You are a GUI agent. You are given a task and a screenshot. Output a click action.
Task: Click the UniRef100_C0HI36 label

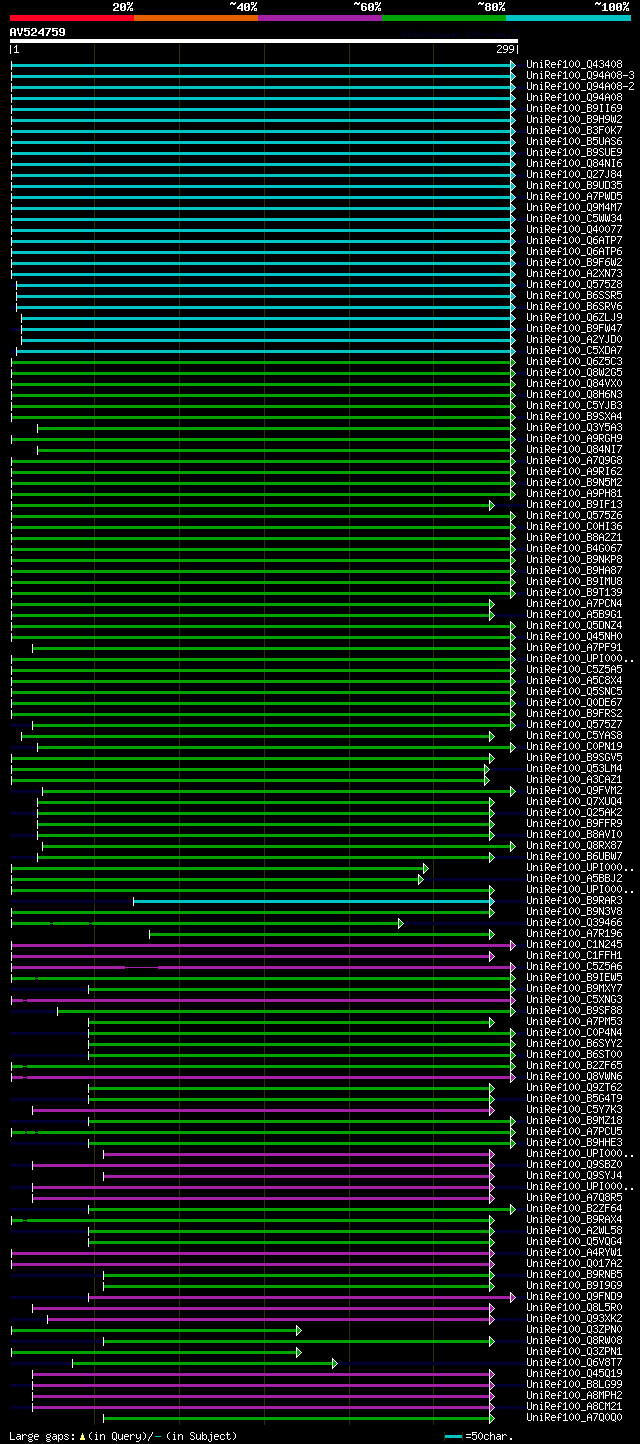pyautogui.click(x=574, y=526)
